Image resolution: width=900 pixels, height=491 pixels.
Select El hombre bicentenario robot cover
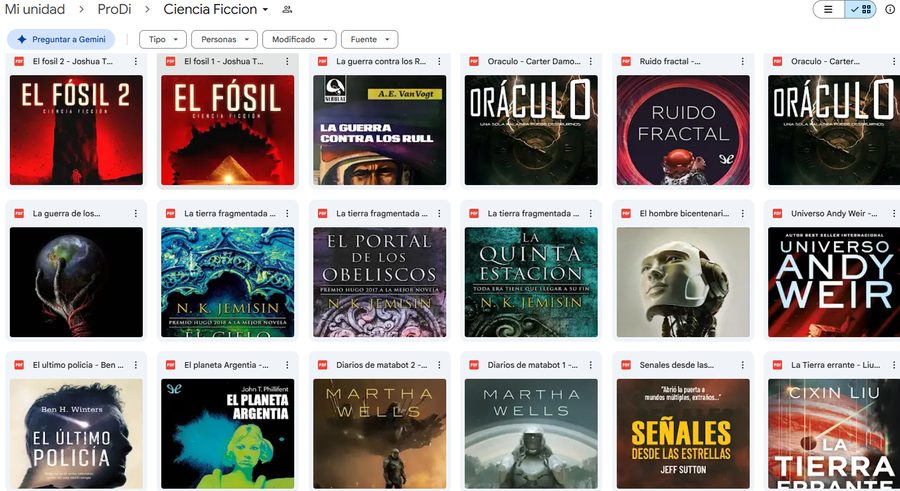pos(683,282)
